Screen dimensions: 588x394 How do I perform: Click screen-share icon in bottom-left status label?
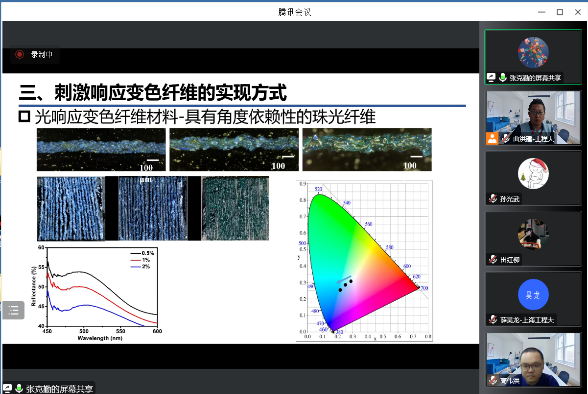[x=7, y=388]
